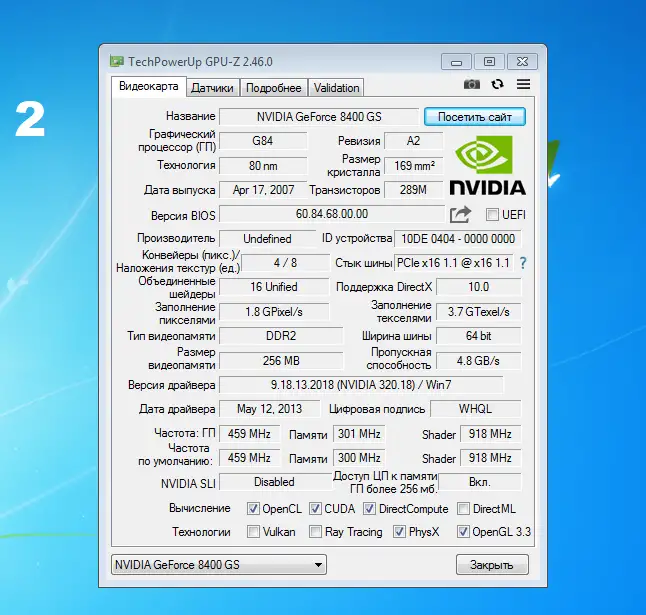Image resolution: width=646 pixels, height=615 pixels.
Task: Open the GPU selection dropdown at bottom
Action: pos(219,564)
